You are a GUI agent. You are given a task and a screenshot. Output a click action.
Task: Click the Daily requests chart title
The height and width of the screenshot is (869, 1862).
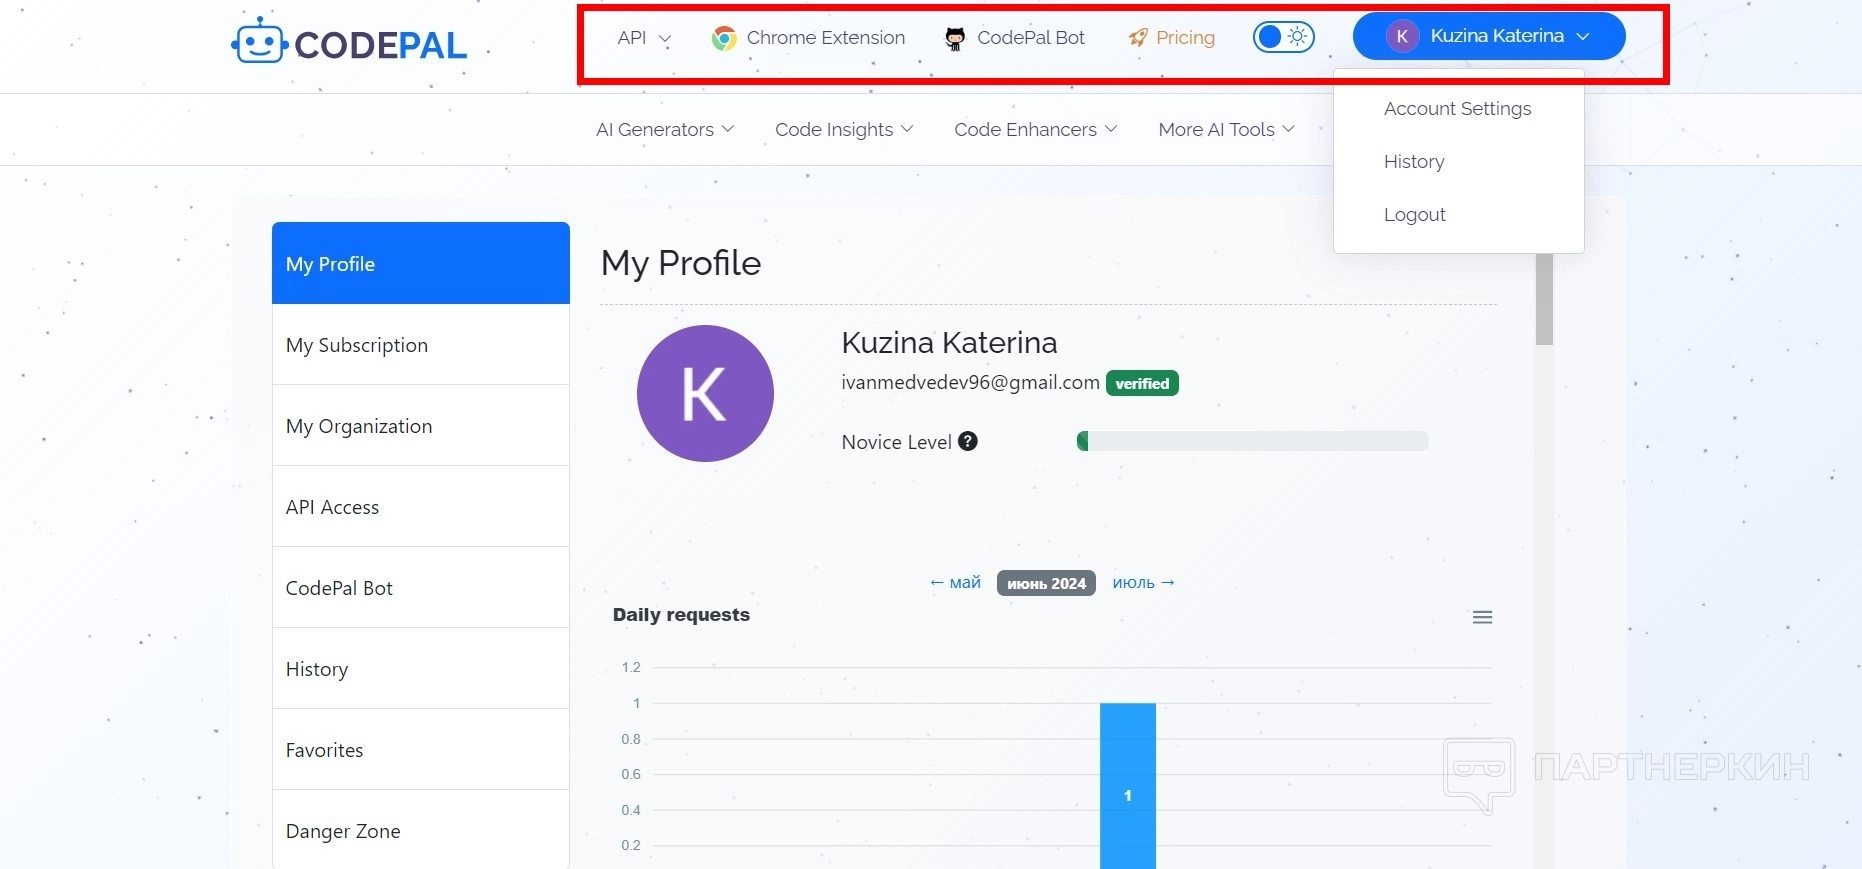681,615
